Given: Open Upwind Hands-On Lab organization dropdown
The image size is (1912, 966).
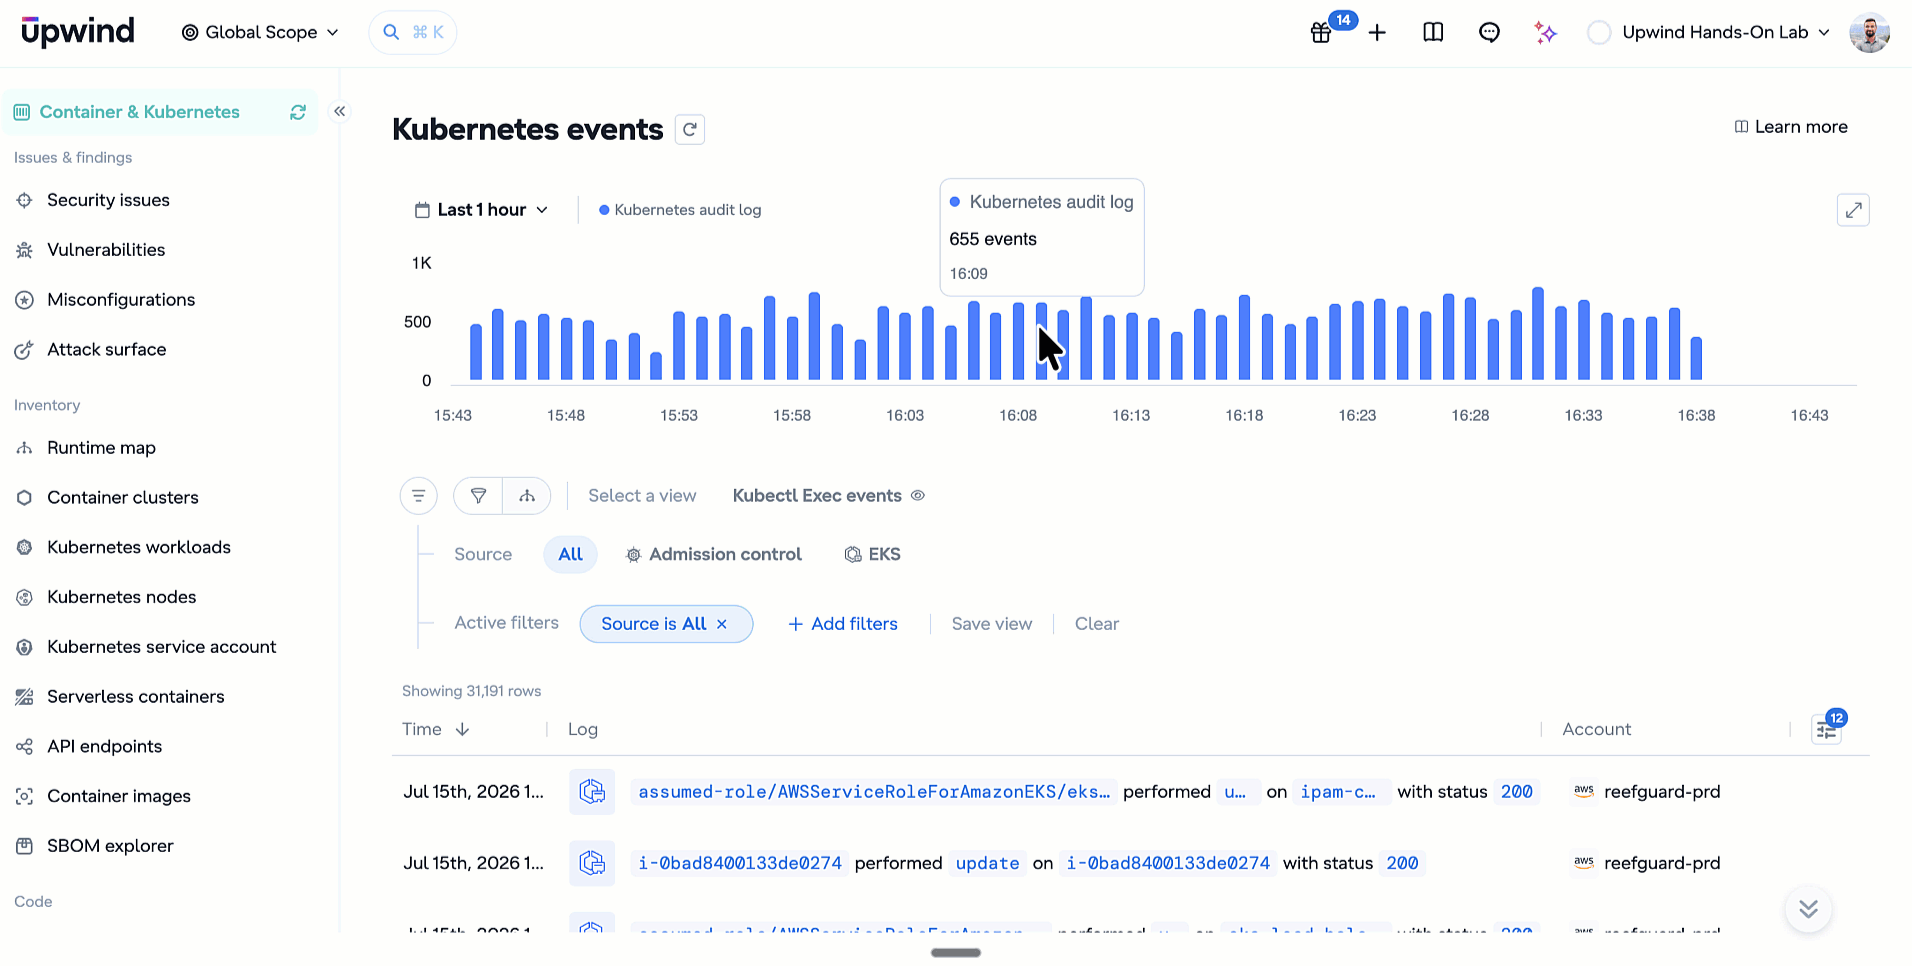Looking at the screenshot, I should coord(1710,32).
